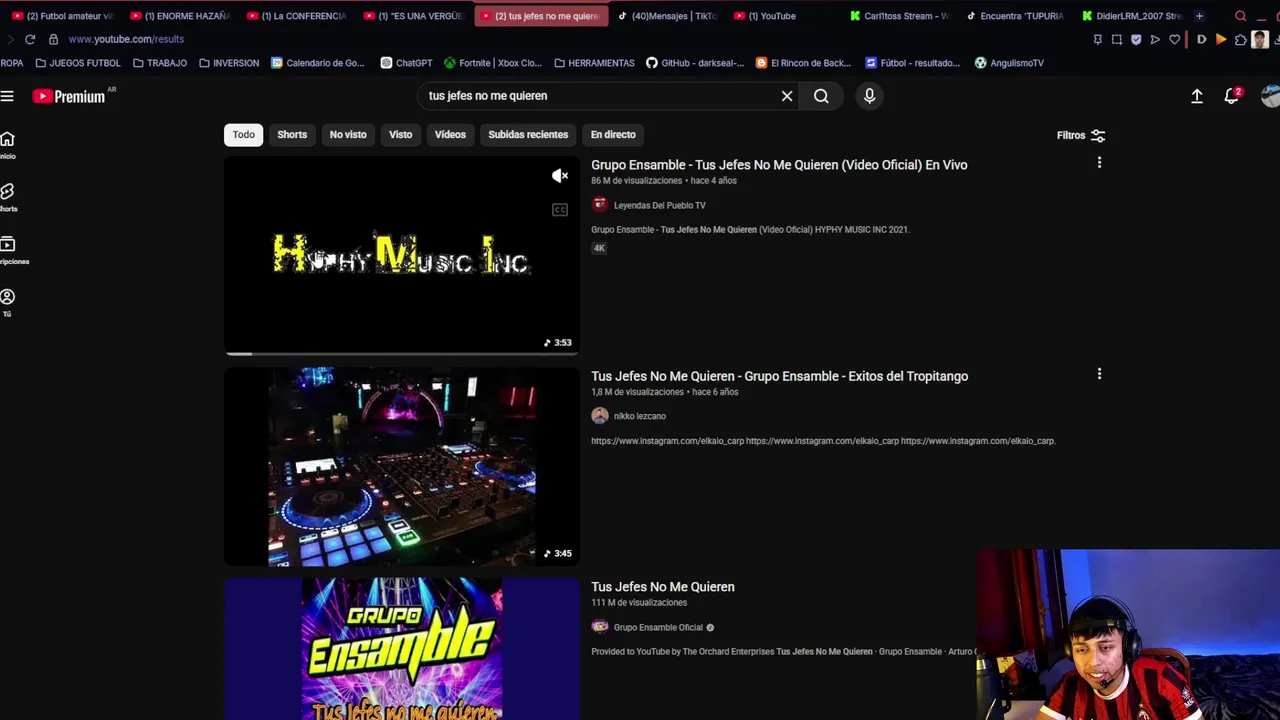
Task: Open the Tú profile sidebar icon
Action: pos(7,303)
